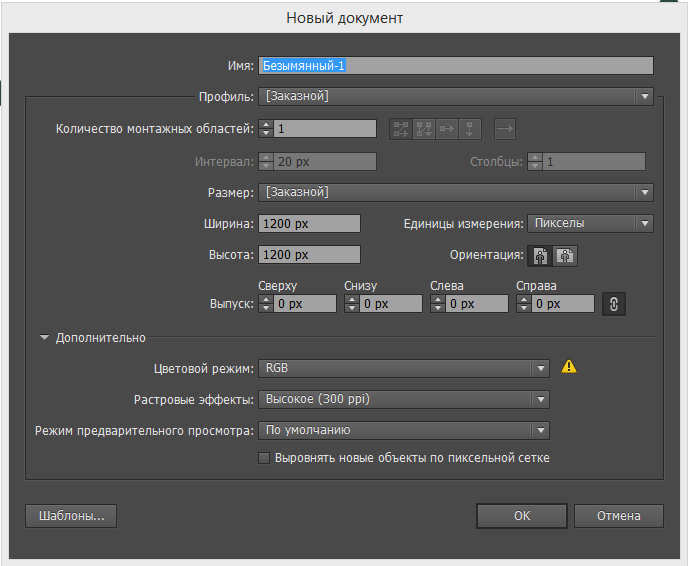This screenshot has height=566, width=688.
Task: Select arrange by column artboard layout icon
Action: [470, 129]
